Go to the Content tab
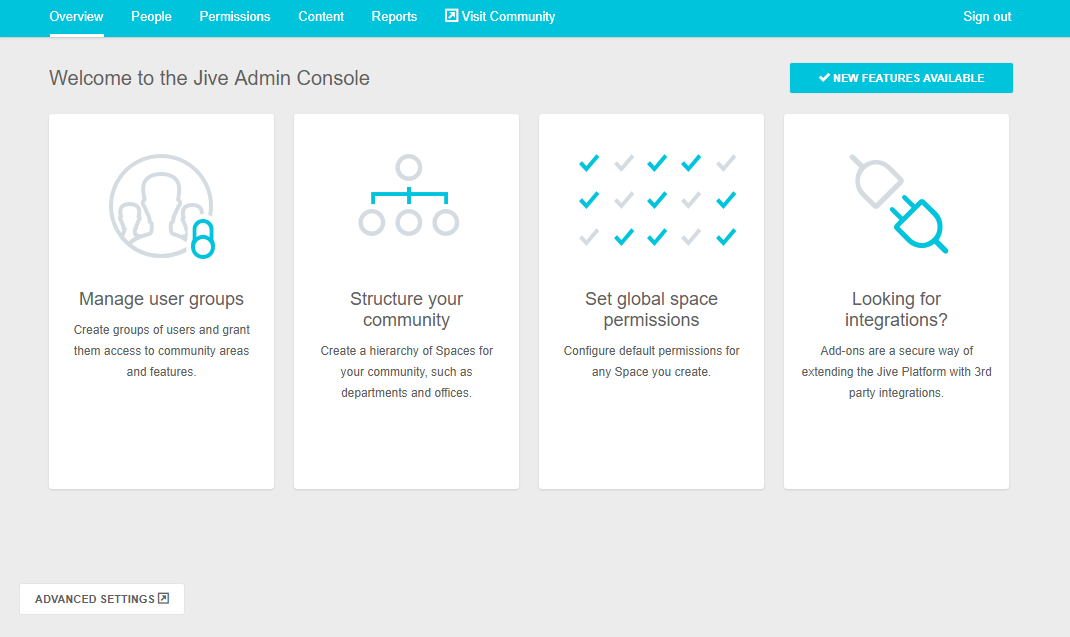Screen dimensions: 1070x637 (321, 16)
